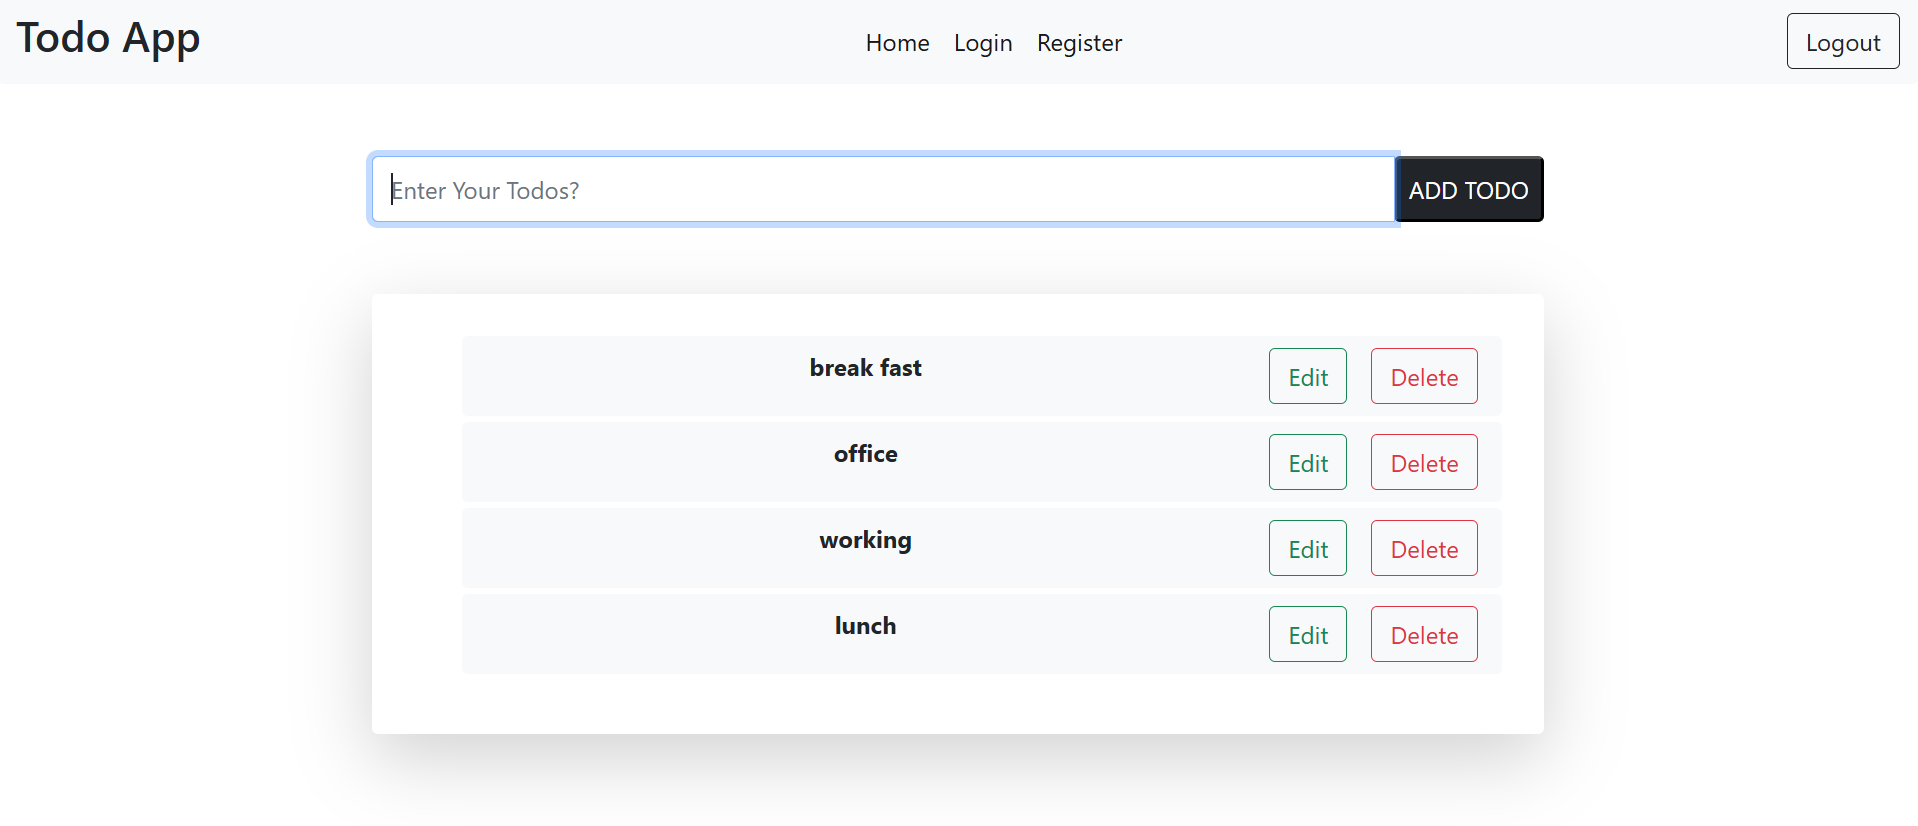
Task: Edit the break fast todo
Action: click(1307, 377)
